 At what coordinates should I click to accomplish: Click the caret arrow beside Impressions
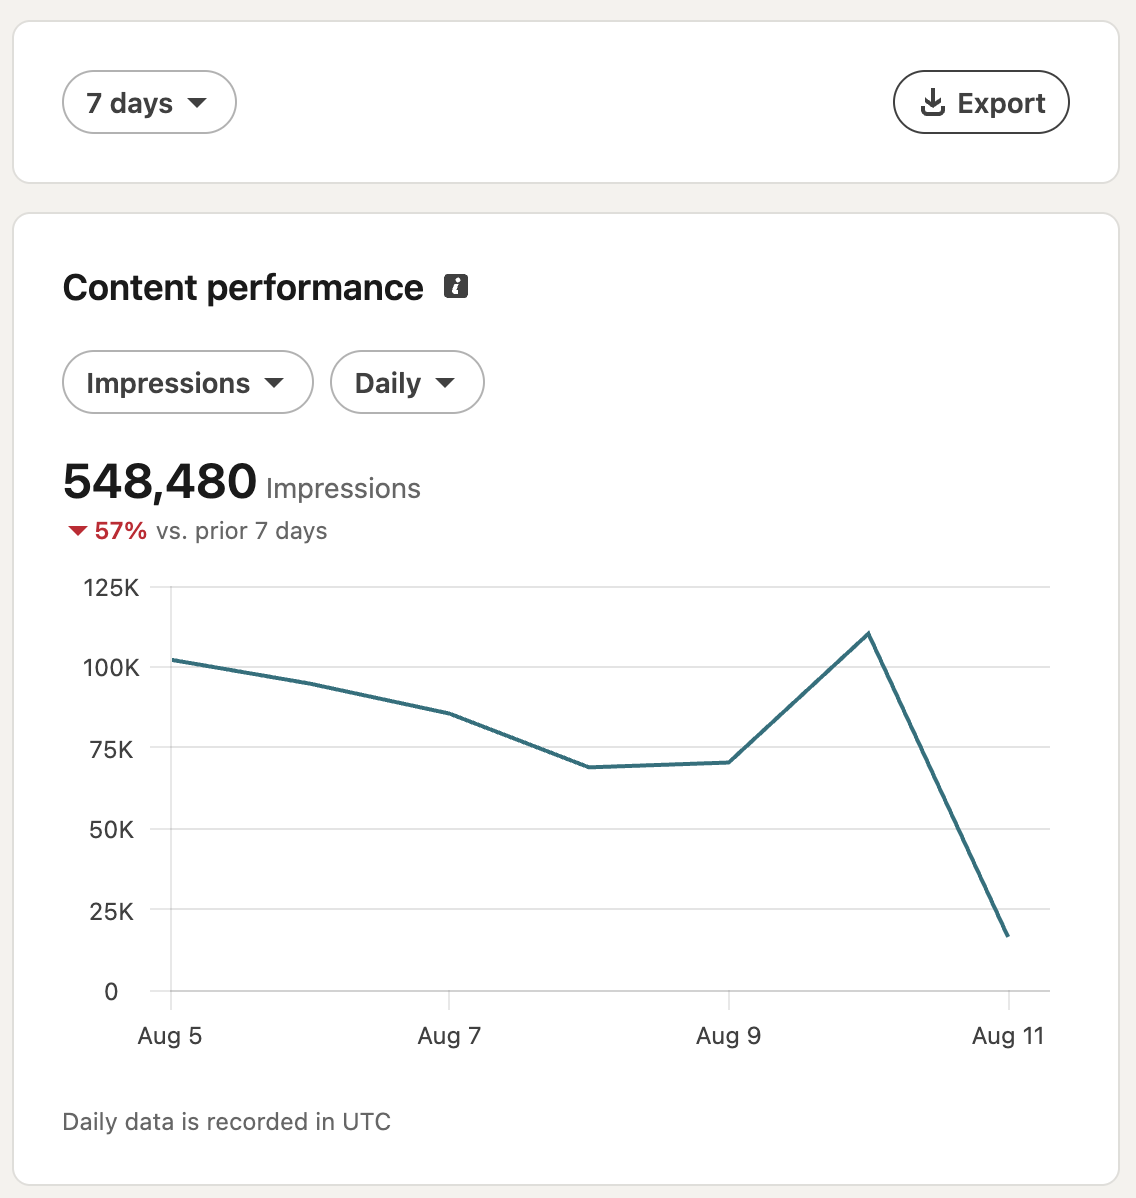point(274,383)
